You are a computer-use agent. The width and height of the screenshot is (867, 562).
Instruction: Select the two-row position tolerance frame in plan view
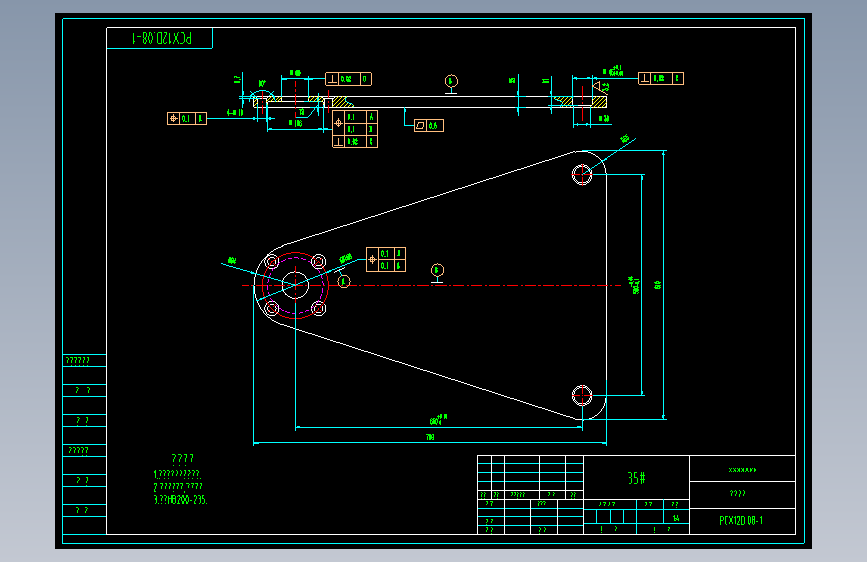click(x=386, y=259)
